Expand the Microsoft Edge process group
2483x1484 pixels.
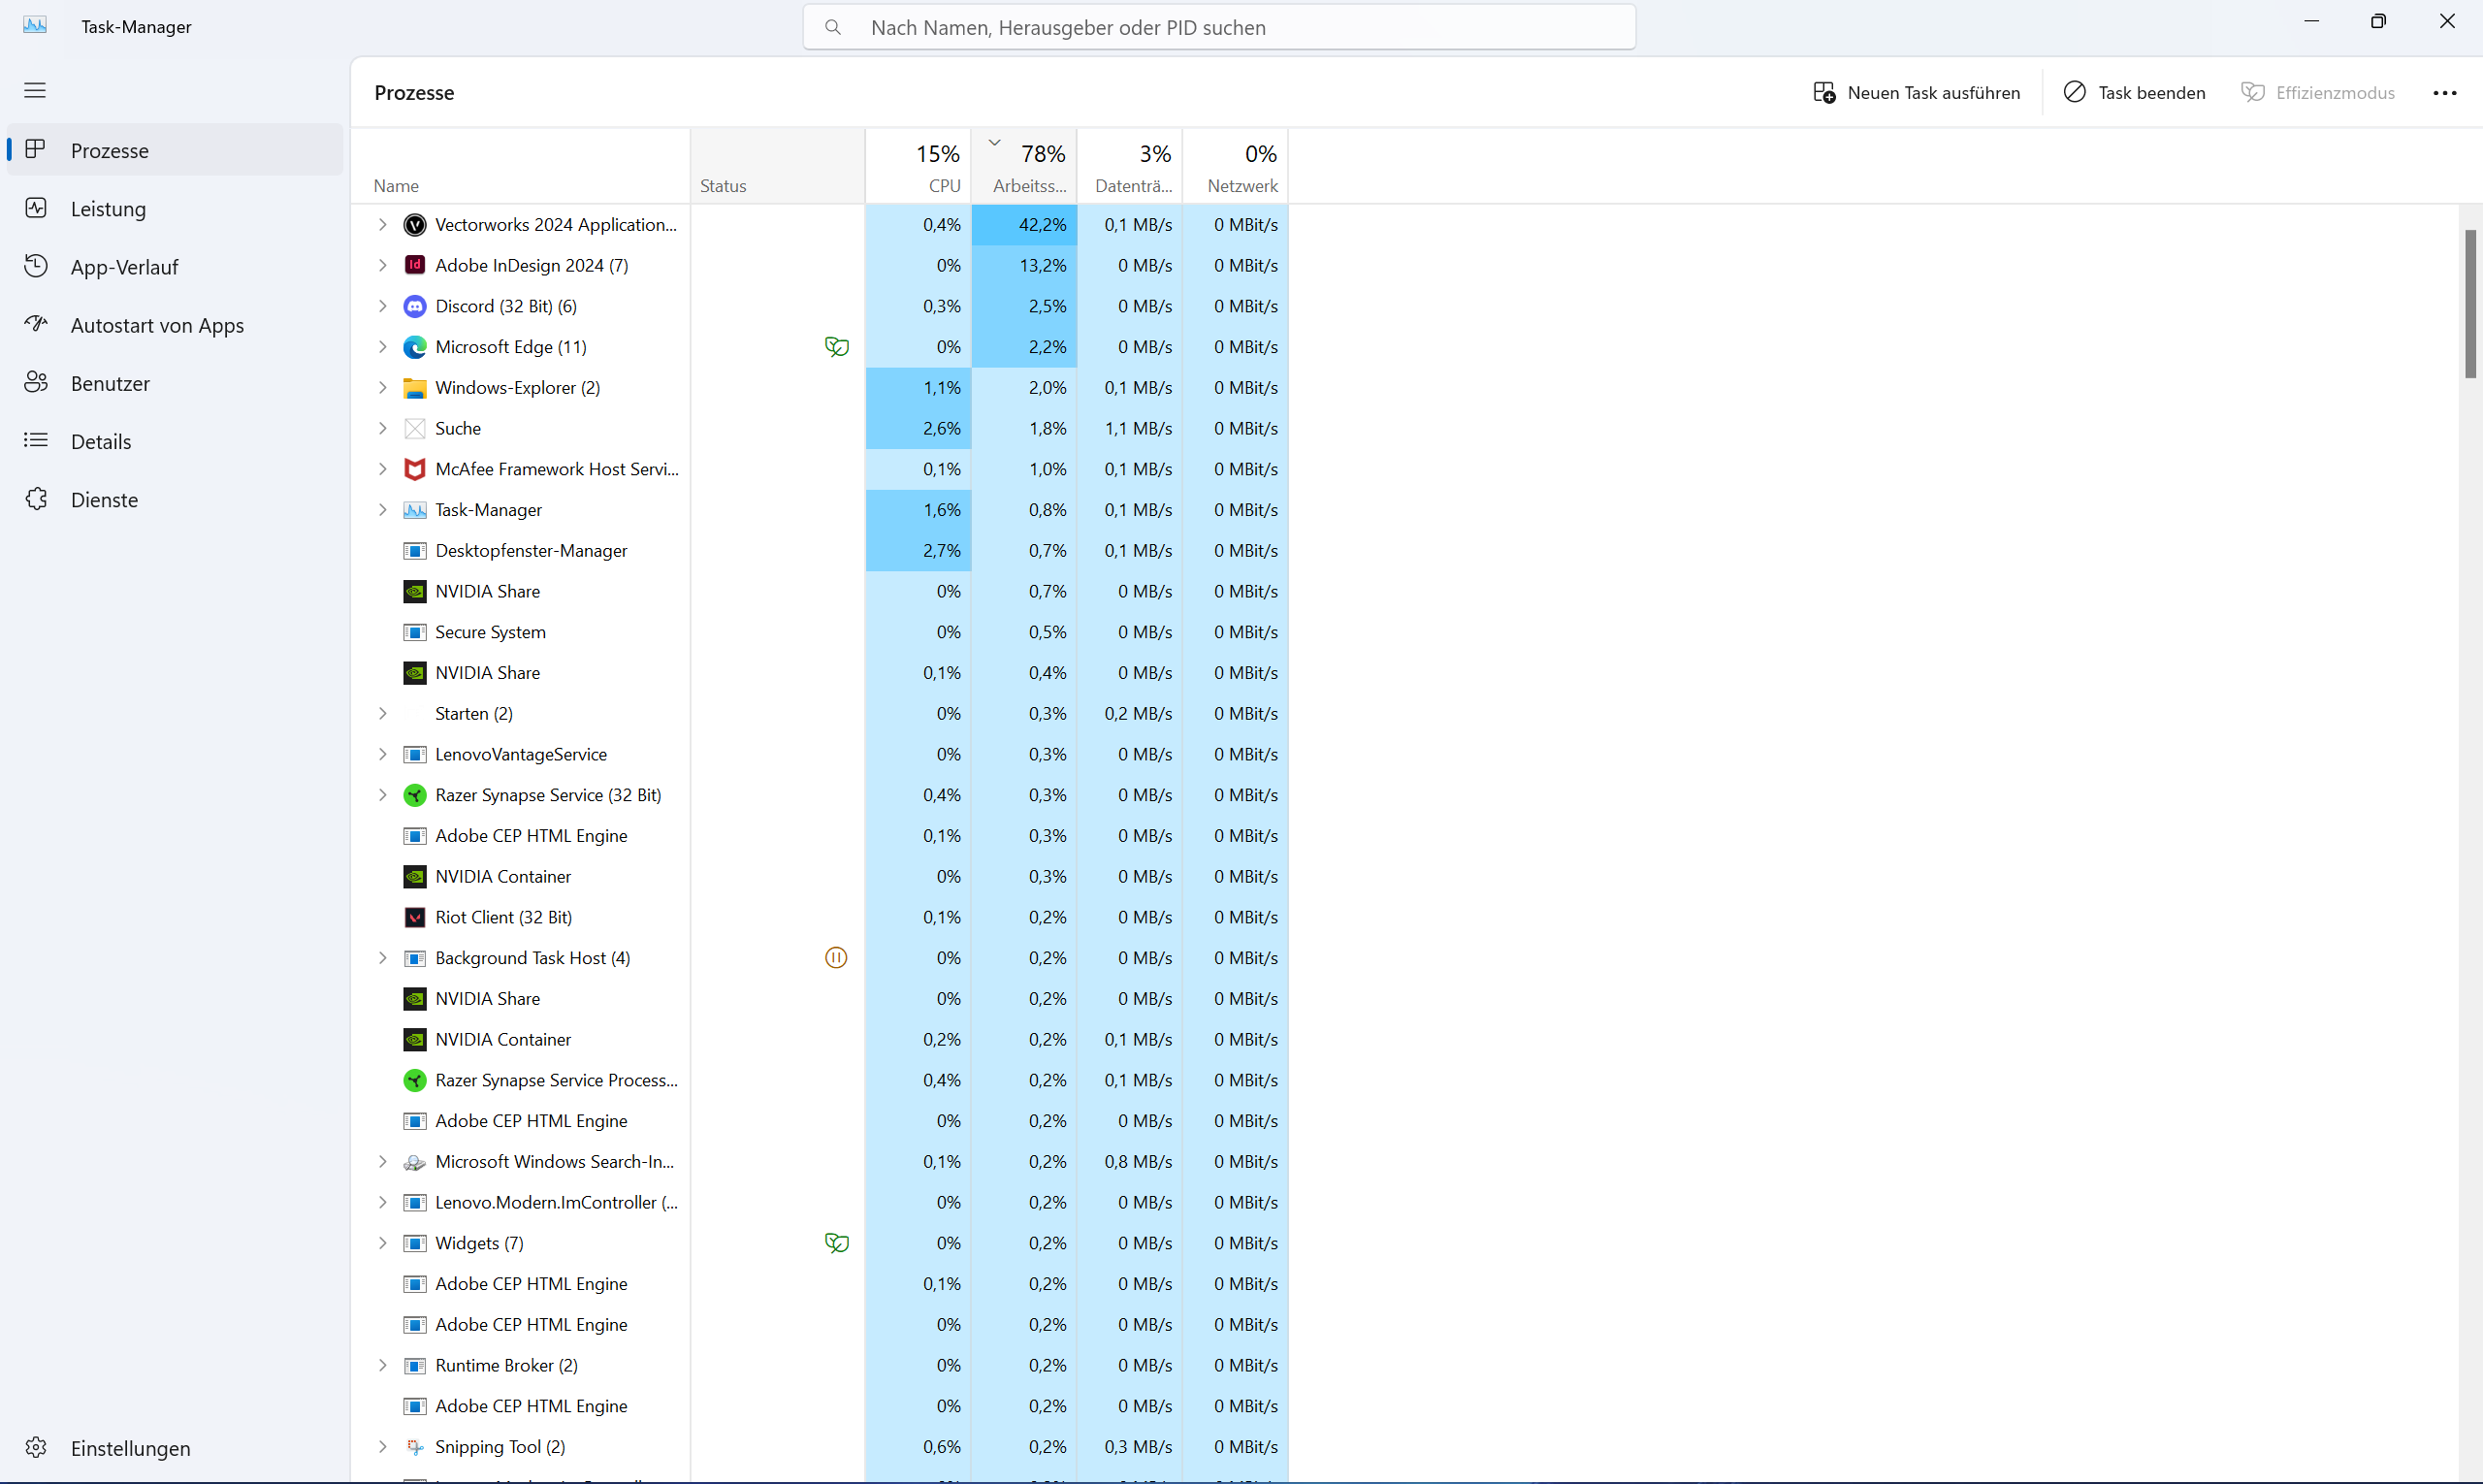click(382, 347)
